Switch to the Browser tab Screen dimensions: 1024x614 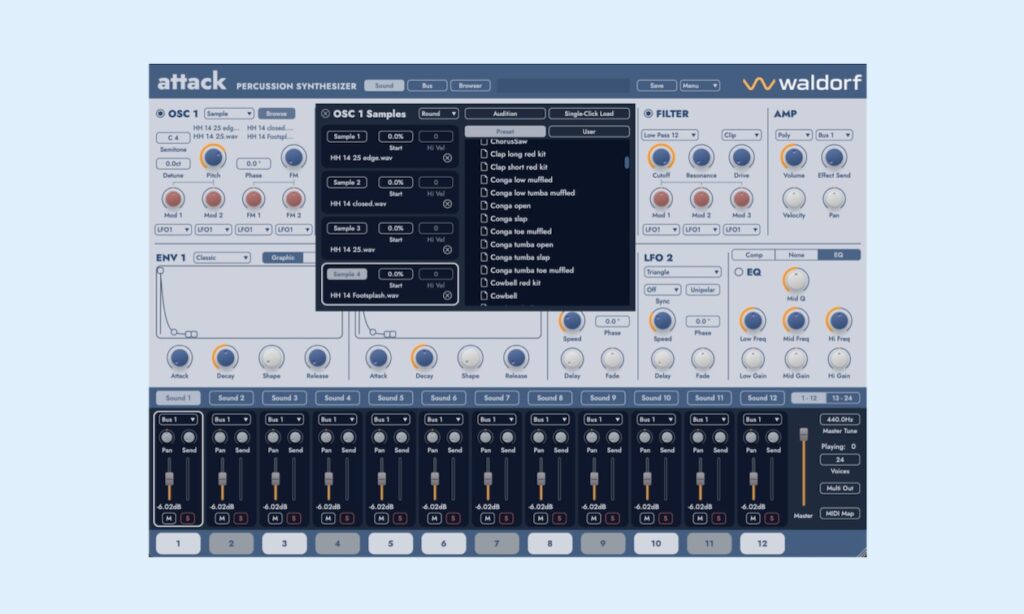[x=470, y=86]
